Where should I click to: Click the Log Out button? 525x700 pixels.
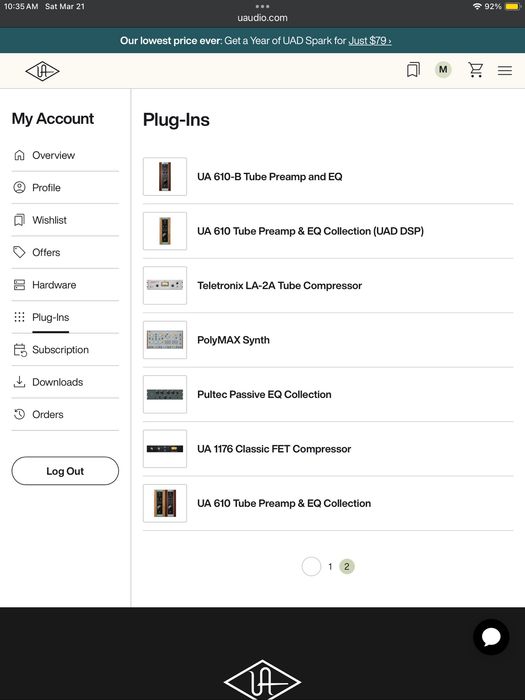pyautogui.click(x=65, y=471)
